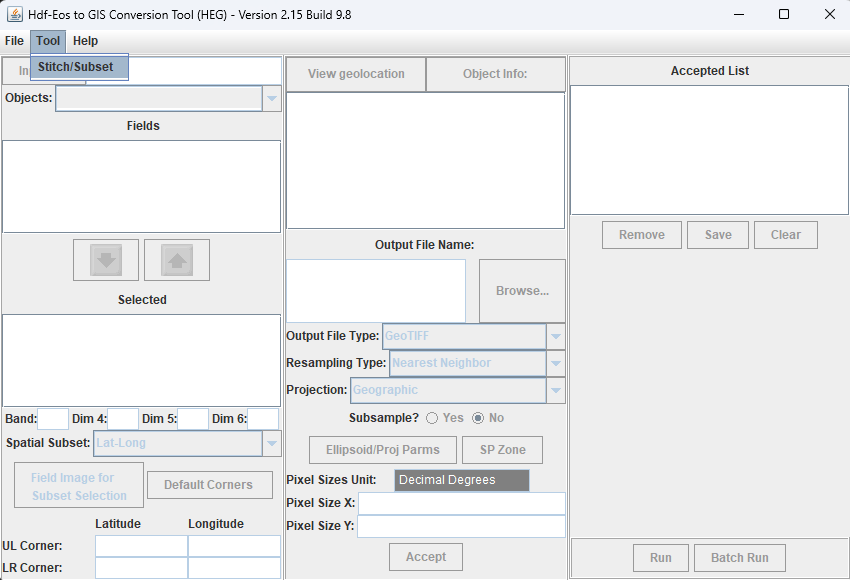Screen dimensions: 850x580
Task: Click inside the Selected list box
Action: pos(141,360)
